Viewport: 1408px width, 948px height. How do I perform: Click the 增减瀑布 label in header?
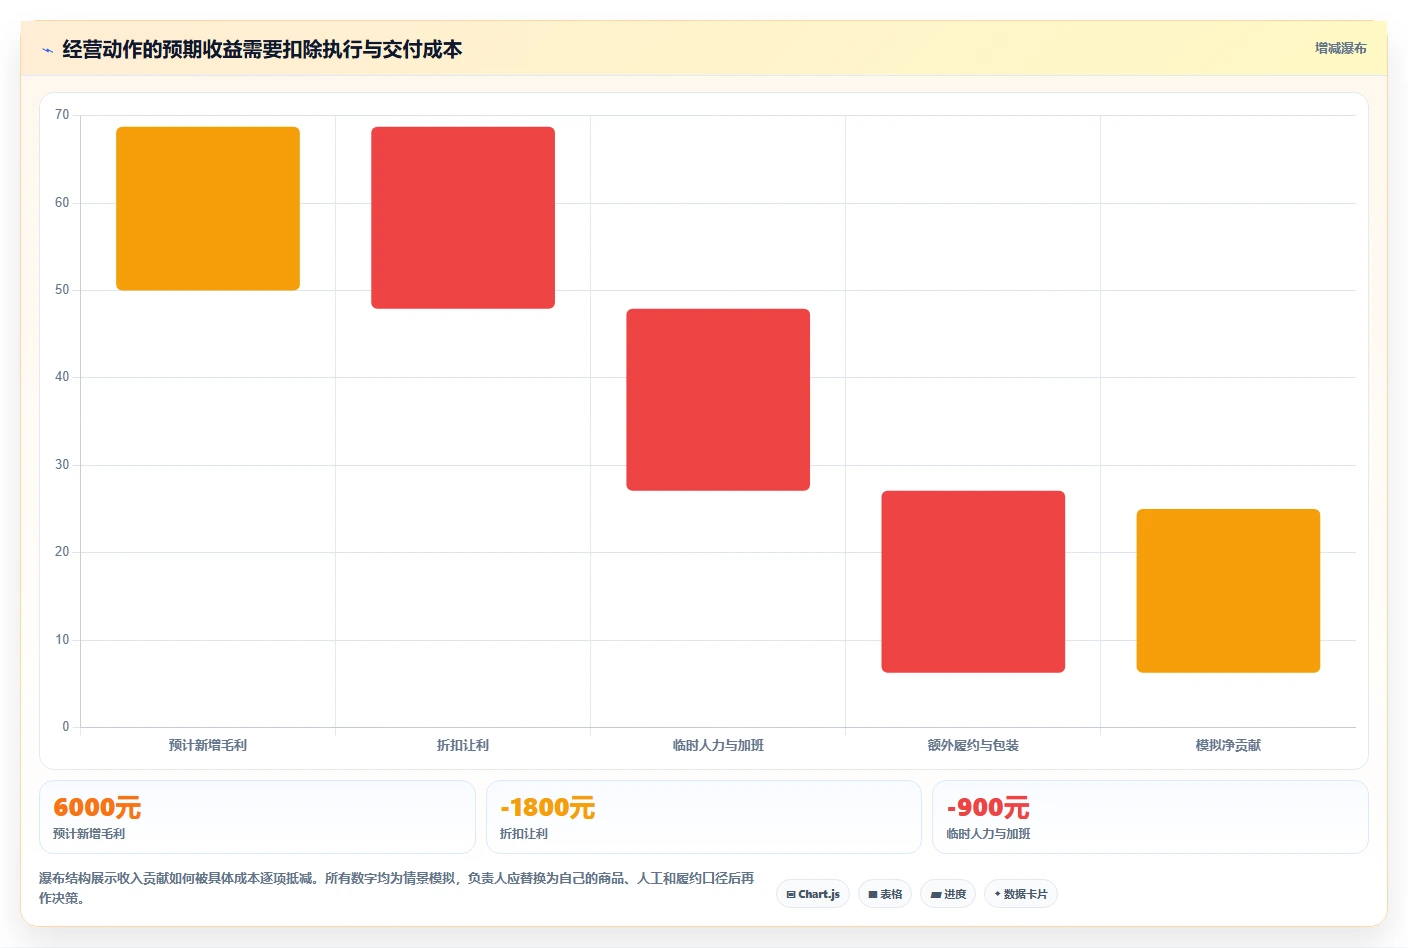1340,48
